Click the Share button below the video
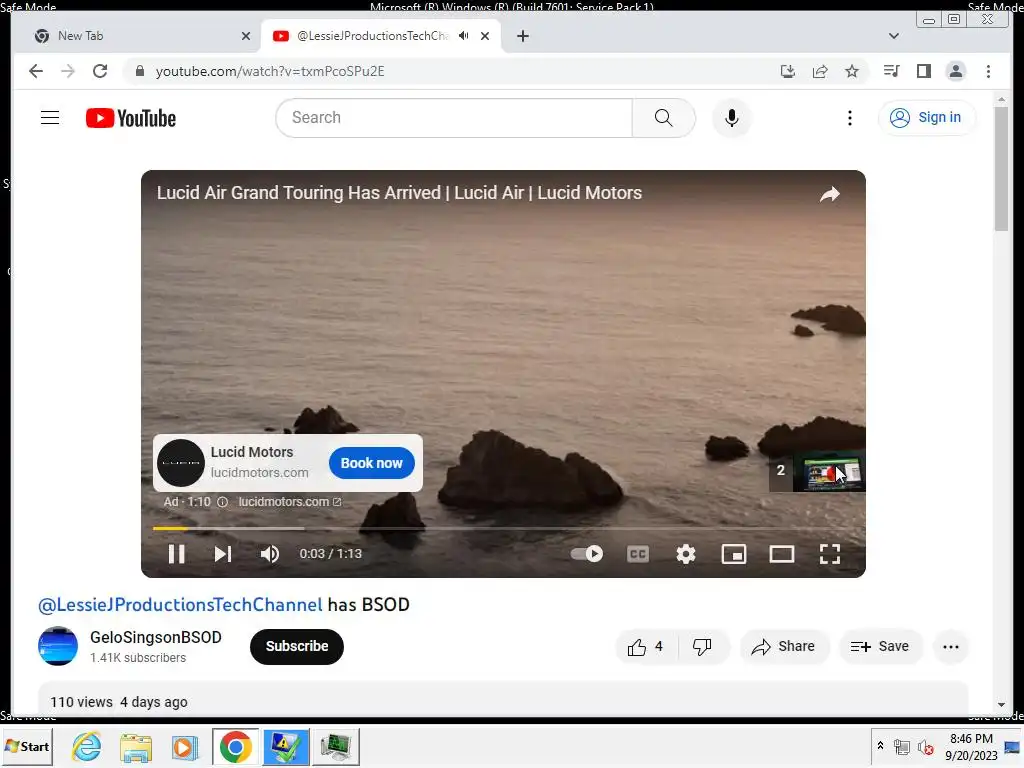 [784, 647]
